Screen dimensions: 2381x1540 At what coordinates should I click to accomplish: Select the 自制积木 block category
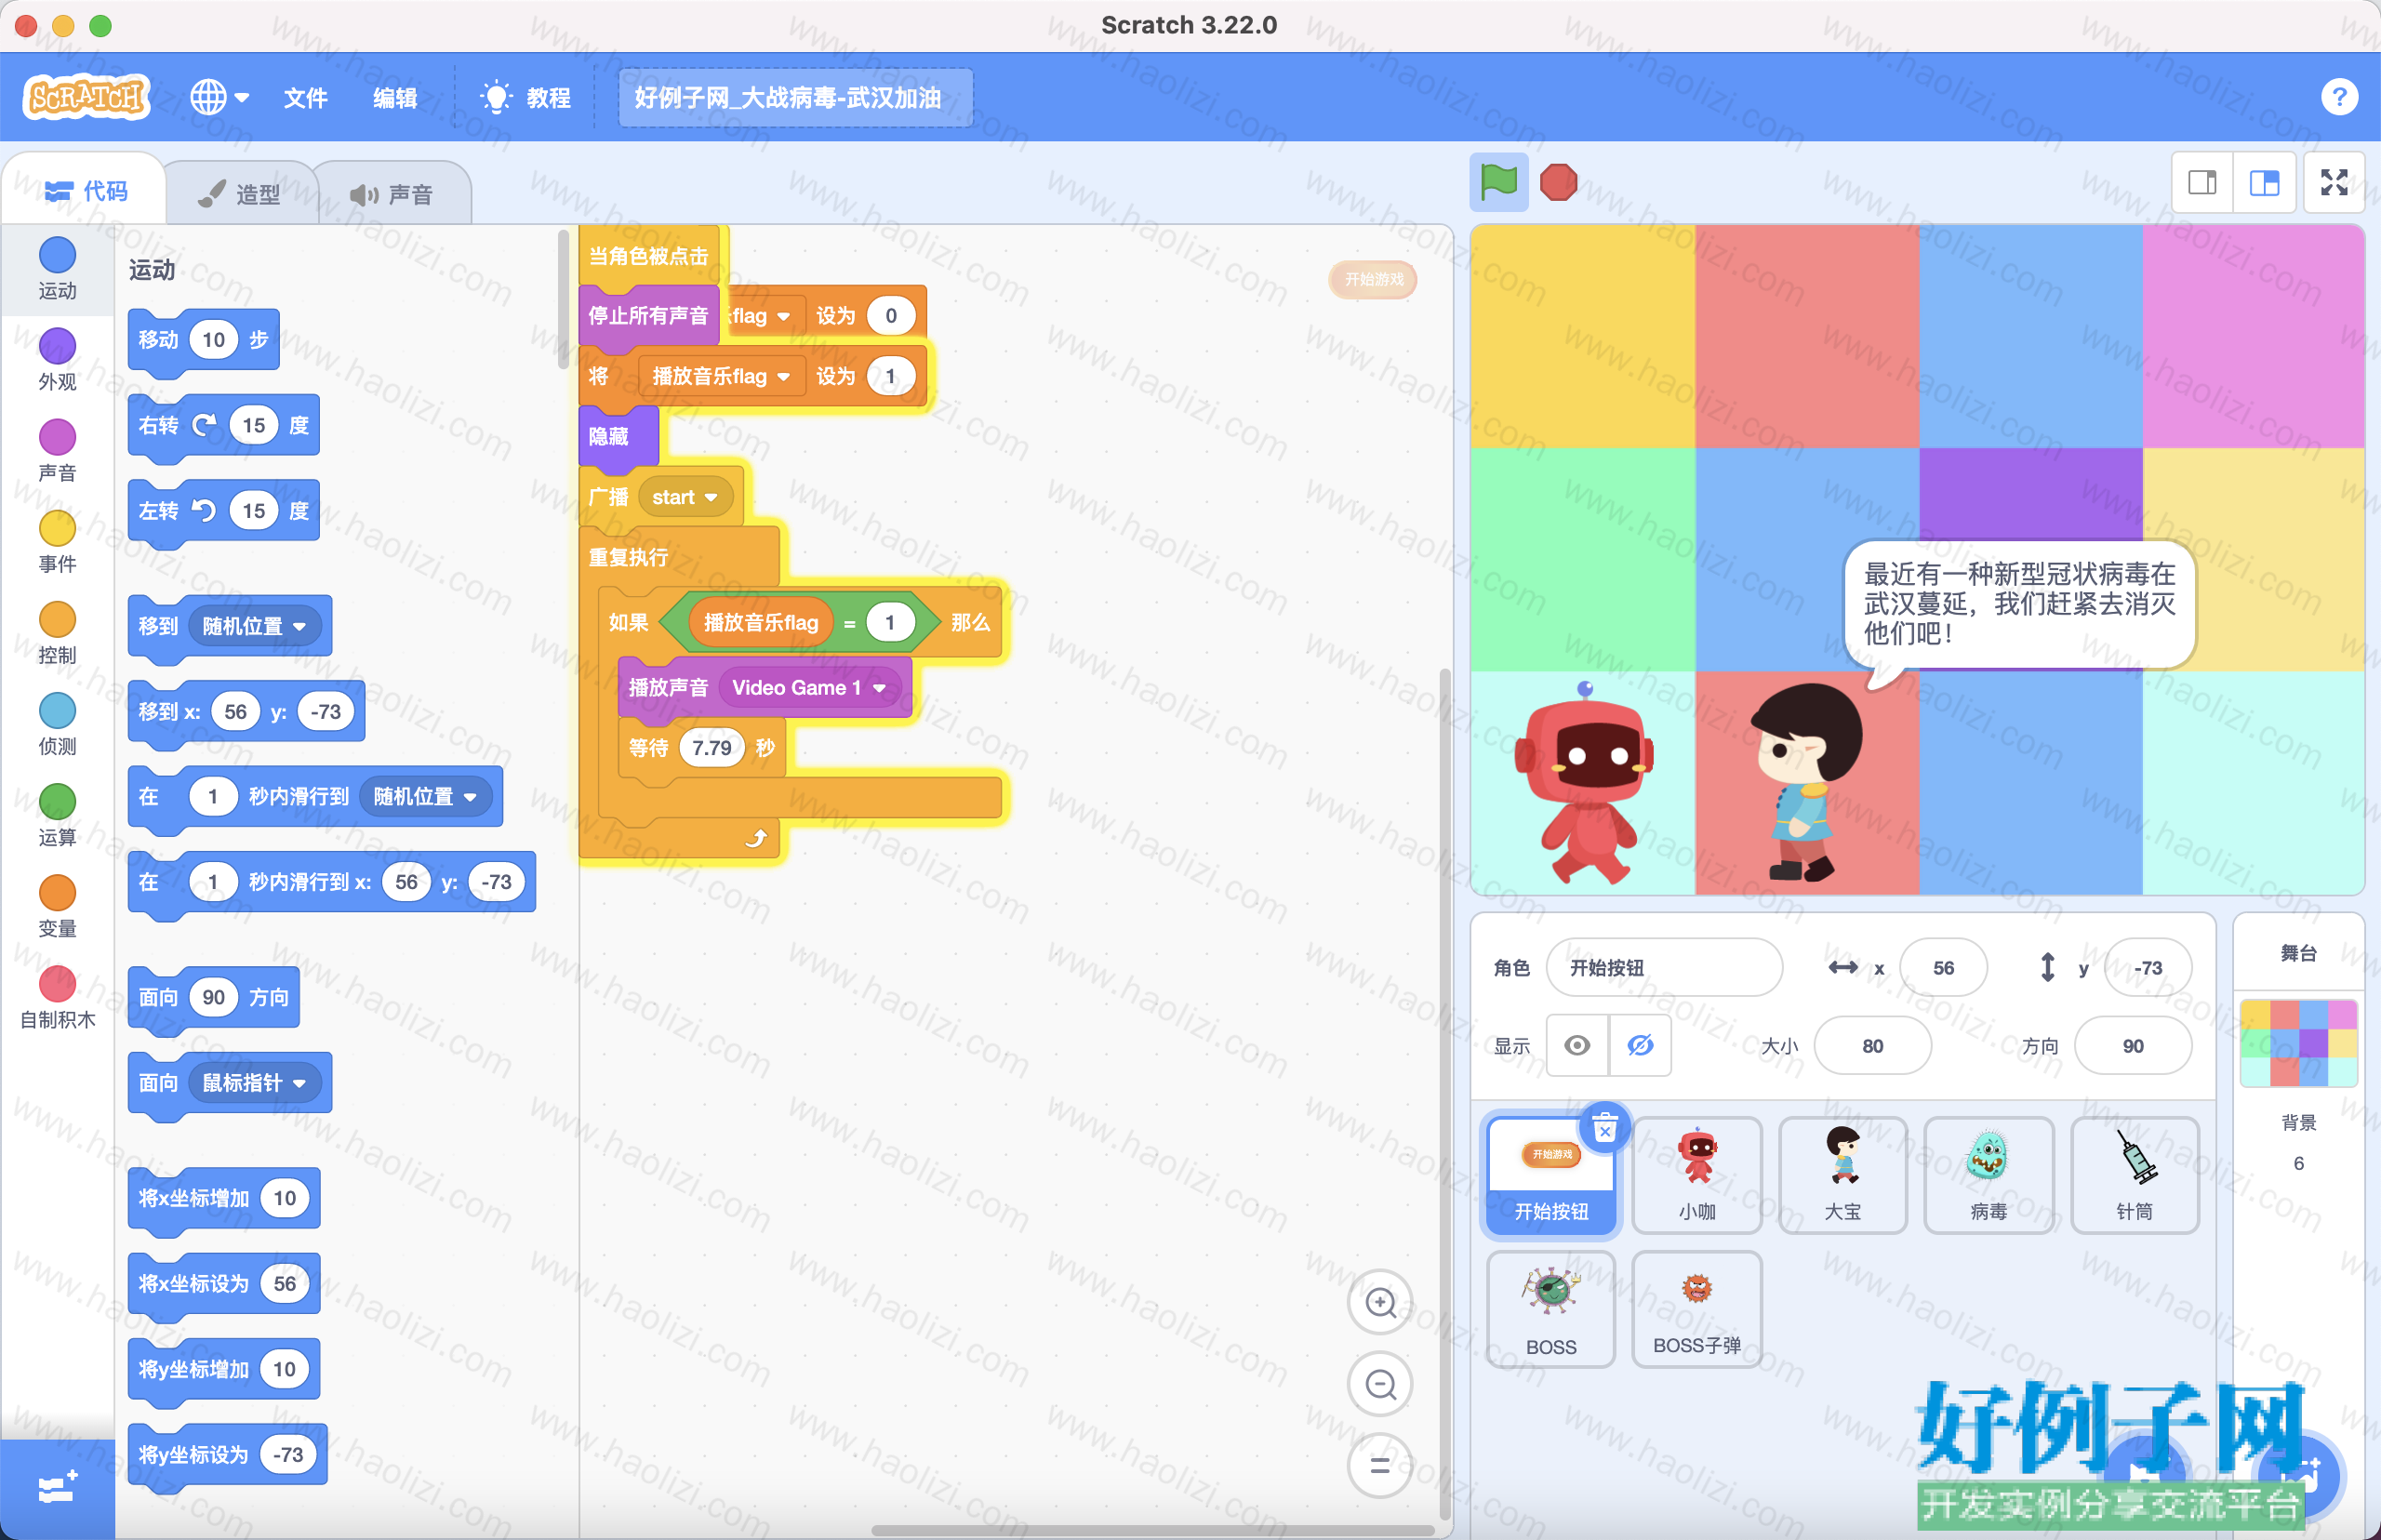(x=57, y=997)
